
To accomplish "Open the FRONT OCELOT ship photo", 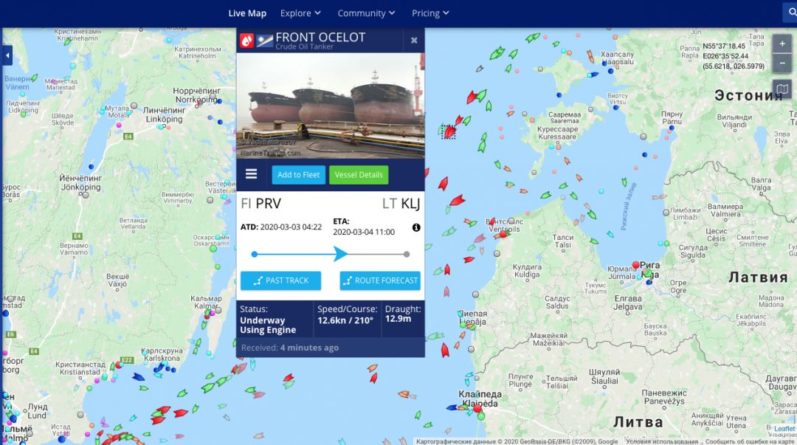I will (x=330, y=106).
